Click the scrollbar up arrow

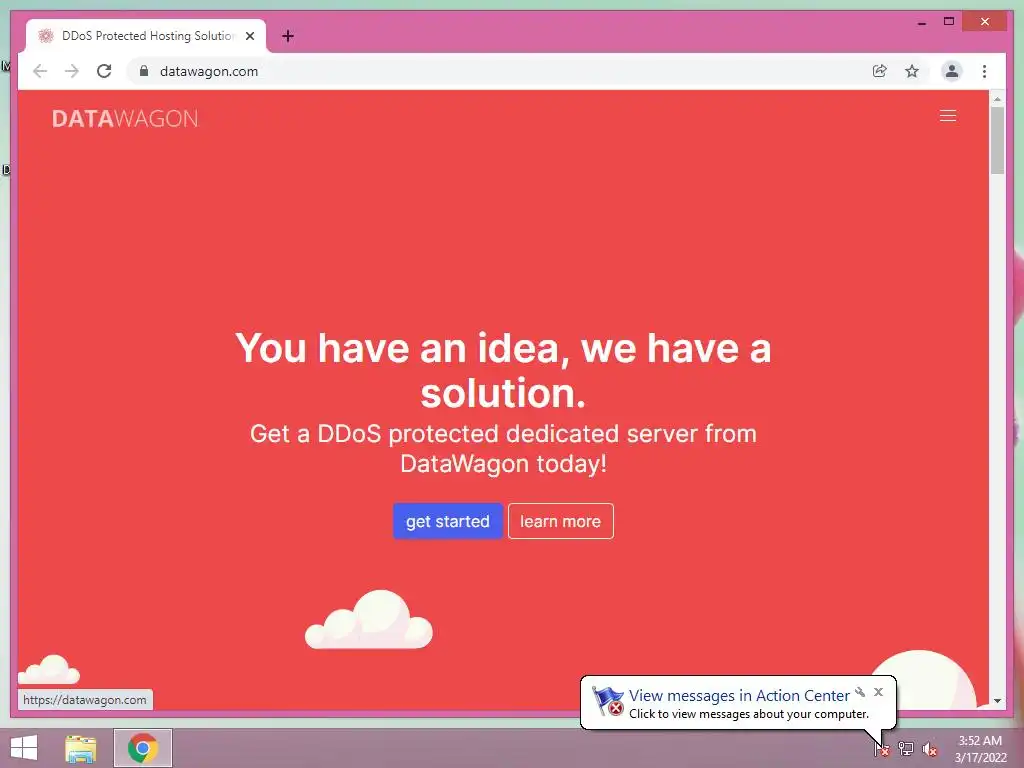click(x=997, y=99)
